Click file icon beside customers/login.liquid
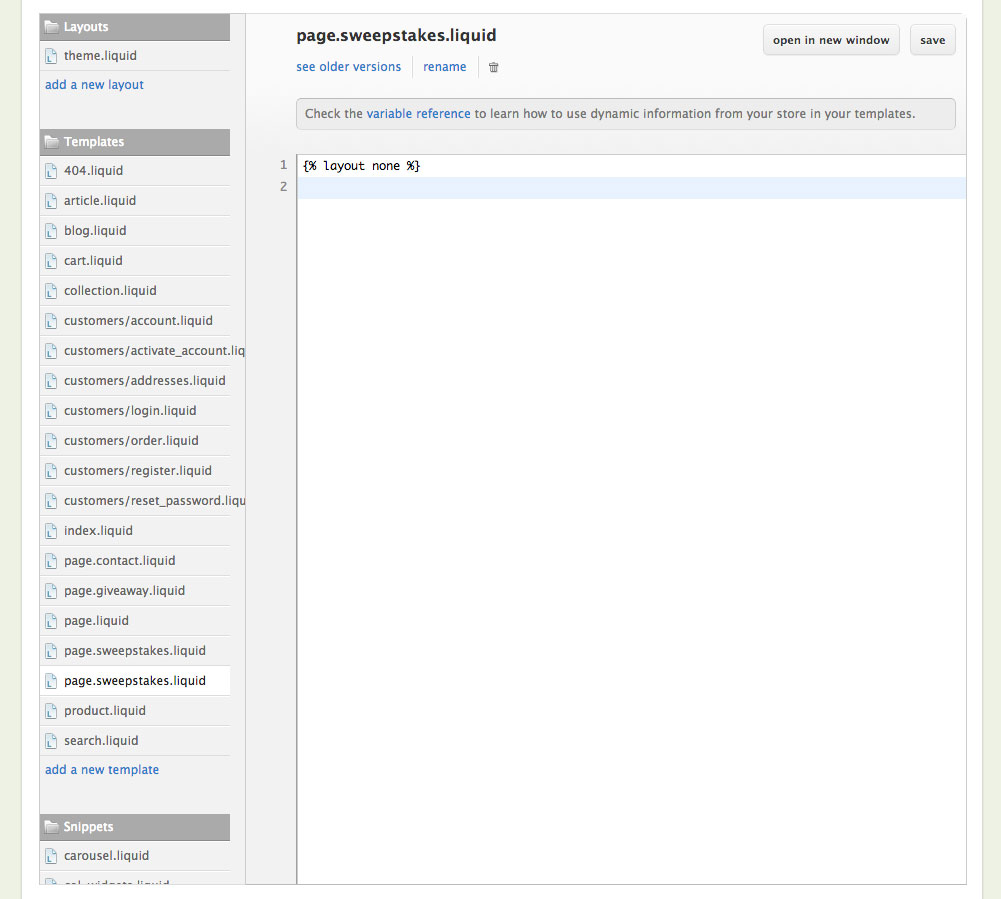 click(x=51, y=411)
